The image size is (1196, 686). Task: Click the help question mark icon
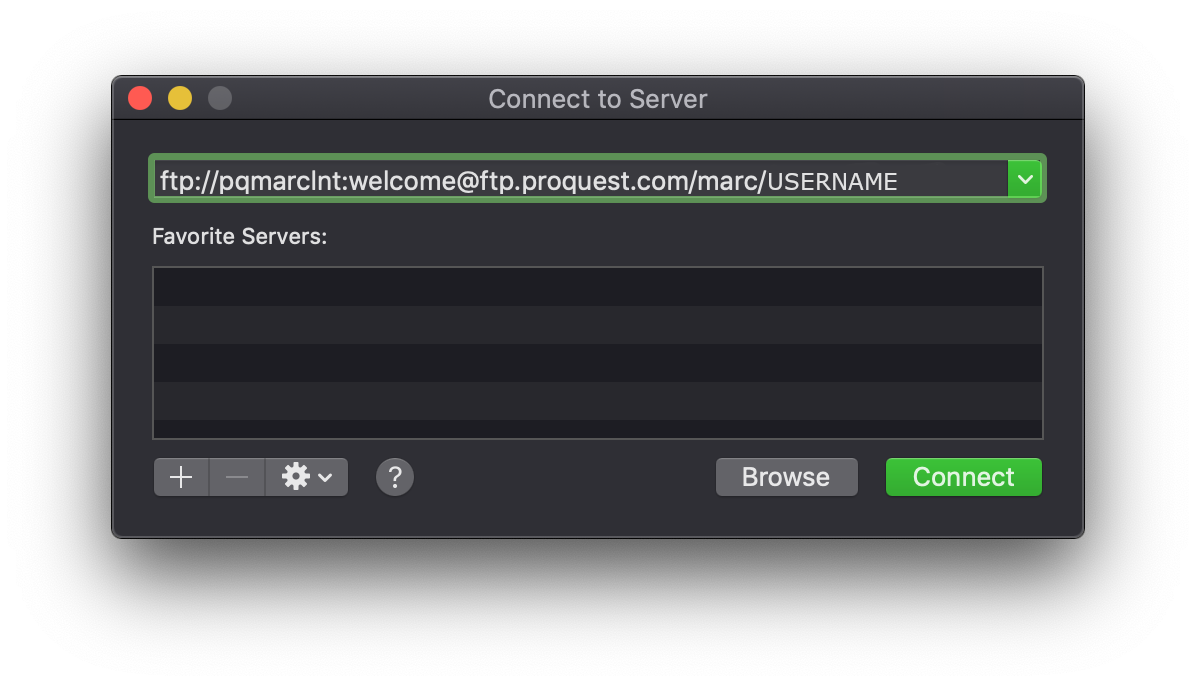point(394,477)
